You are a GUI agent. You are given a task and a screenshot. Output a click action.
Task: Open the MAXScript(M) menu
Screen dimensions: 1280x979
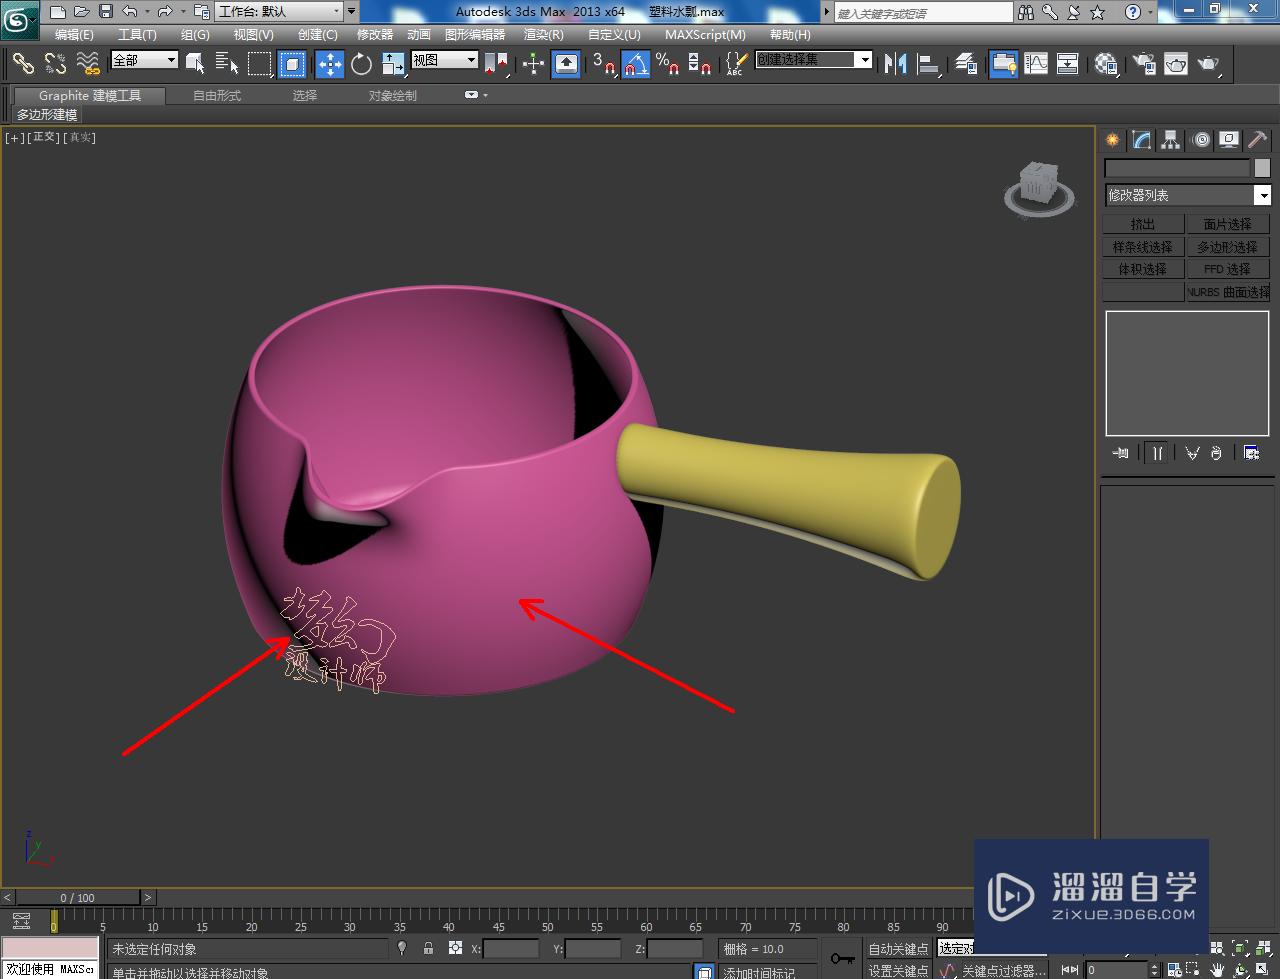tap(705, 34)
